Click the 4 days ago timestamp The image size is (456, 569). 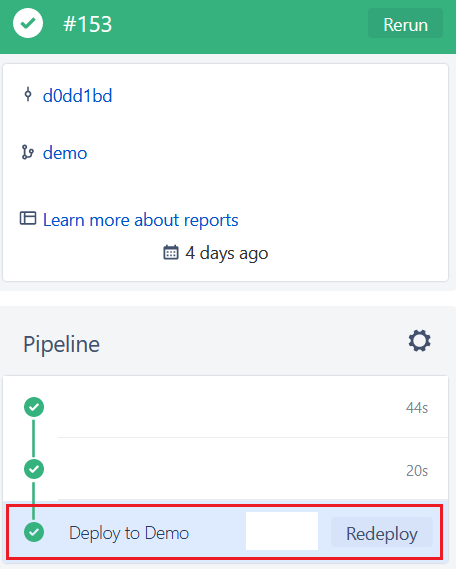tap(227, 253)
